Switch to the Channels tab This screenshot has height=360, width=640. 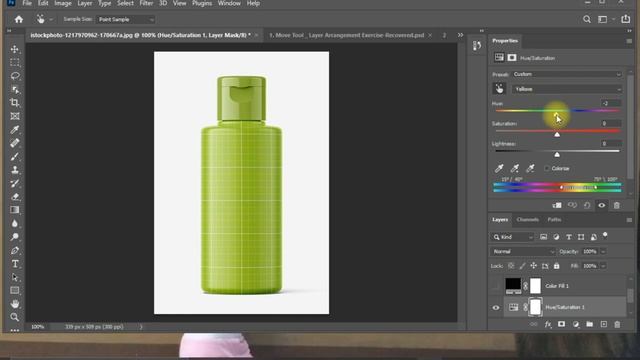tap(527, 220)
